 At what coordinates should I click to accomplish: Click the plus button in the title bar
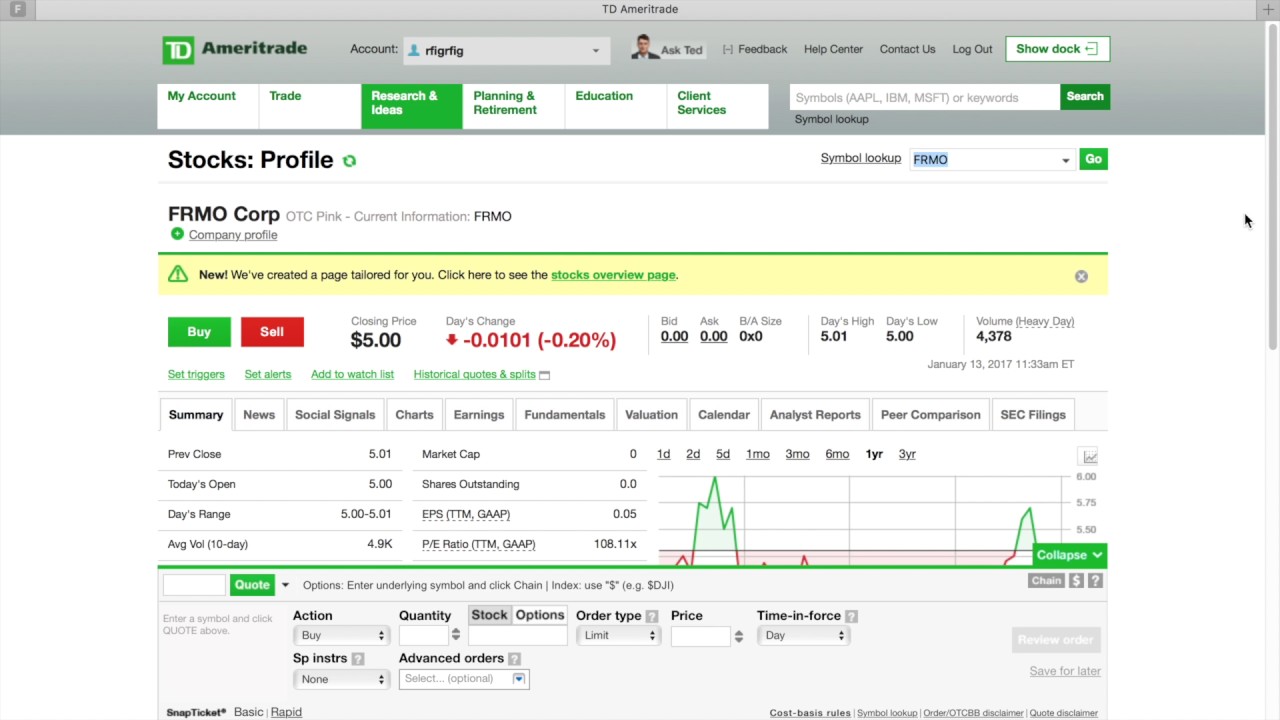click(1269, 9)
